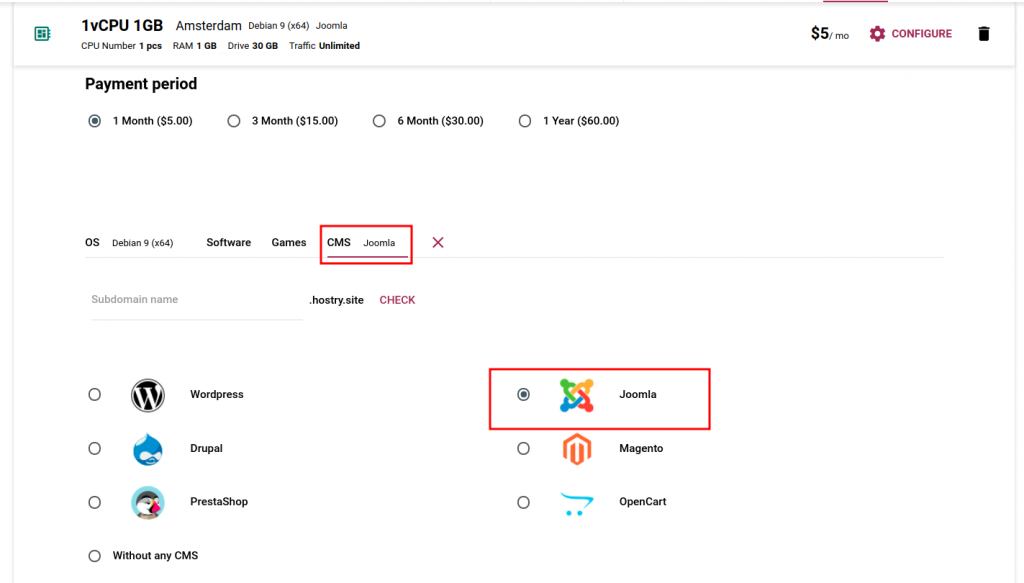Switch to the Software tab

229,242
